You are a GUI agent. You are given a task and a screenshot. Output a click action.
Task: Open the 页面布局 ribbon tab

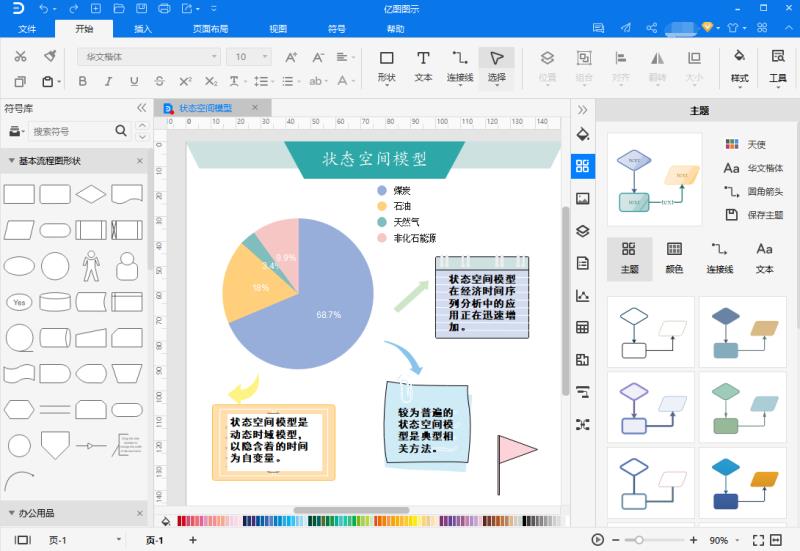click(210, 29)
